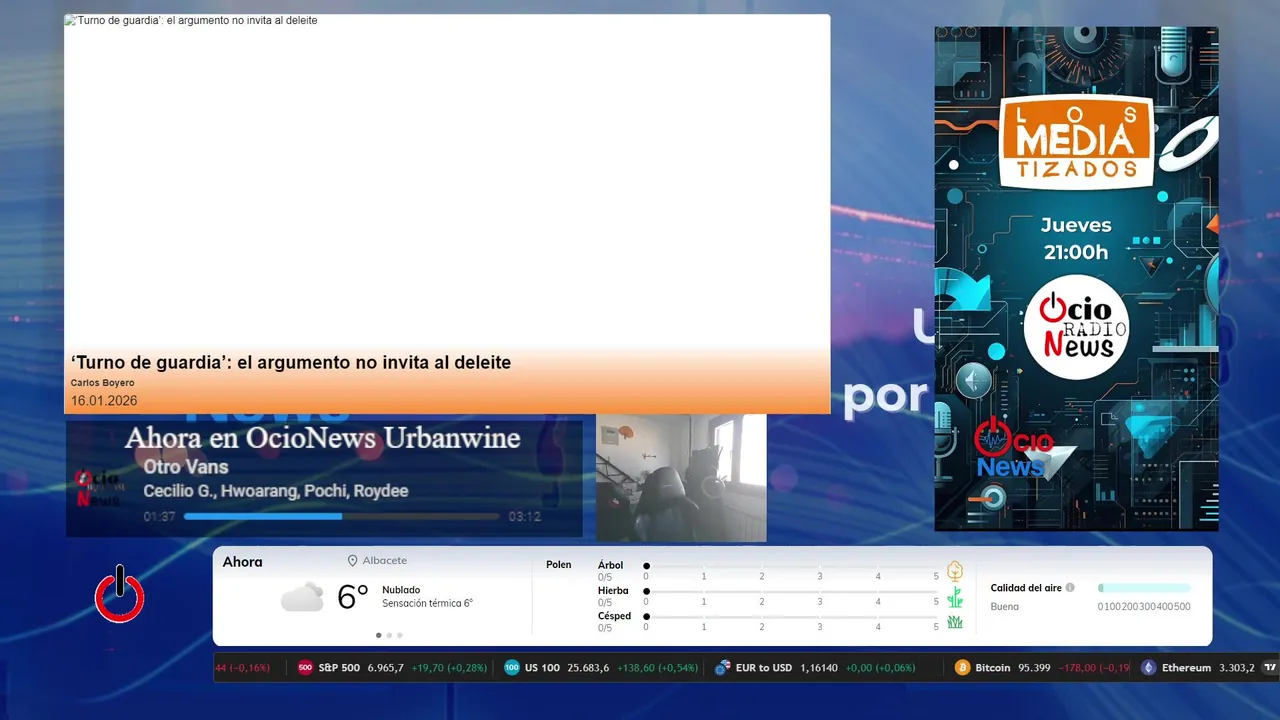The image size is (1280, 720).
Task: Click the OcioNews logo in now-playing panel
Action: tap(98, 488)
